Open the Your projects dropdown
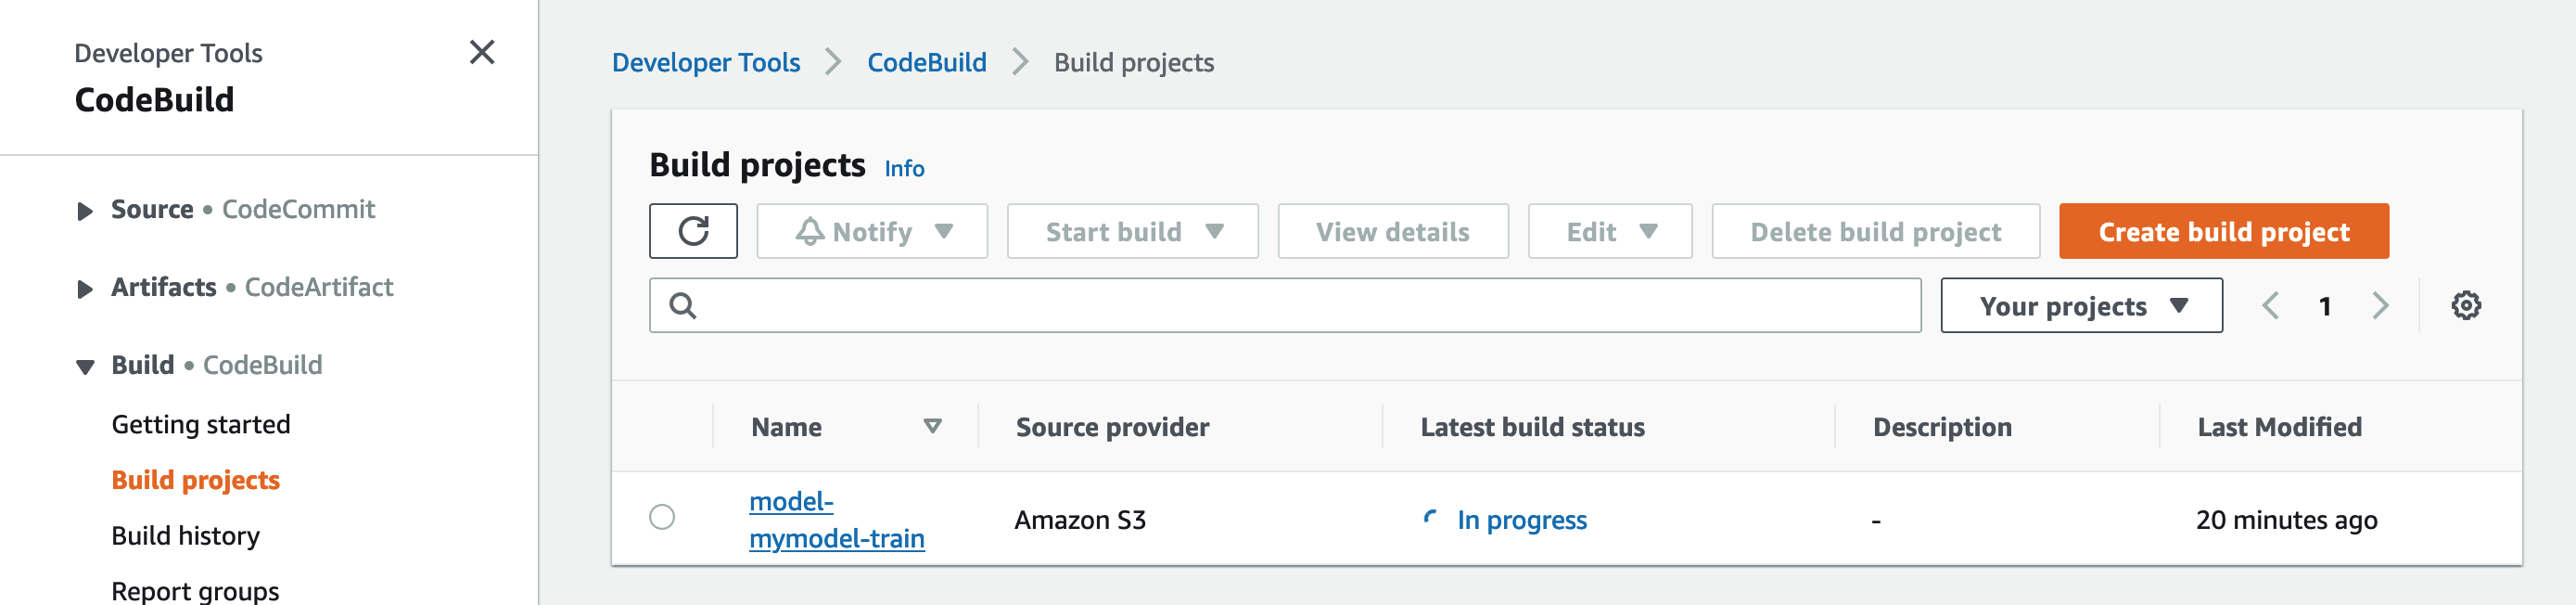Viewport: 2576px width, 605px height. 2081,305
